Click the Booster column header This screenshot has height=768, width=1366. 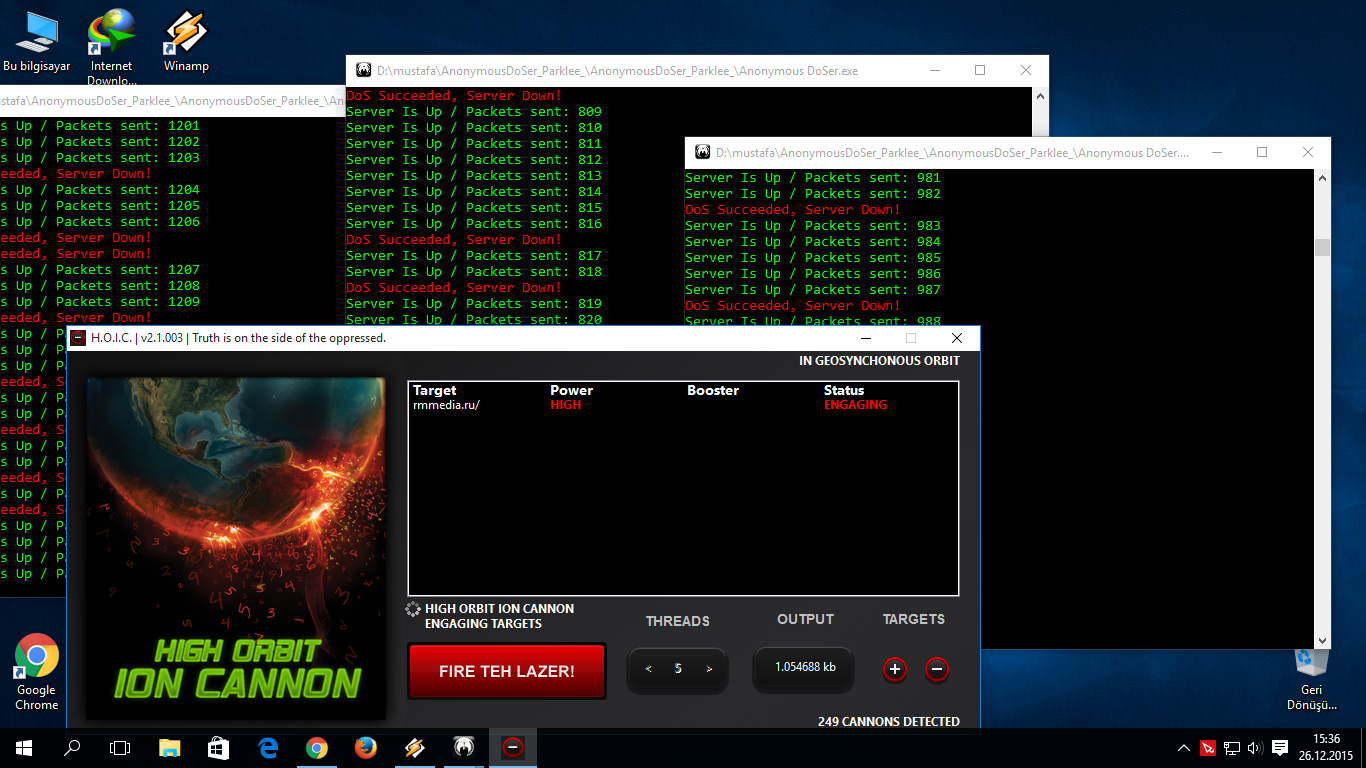(x=713, y=390)
